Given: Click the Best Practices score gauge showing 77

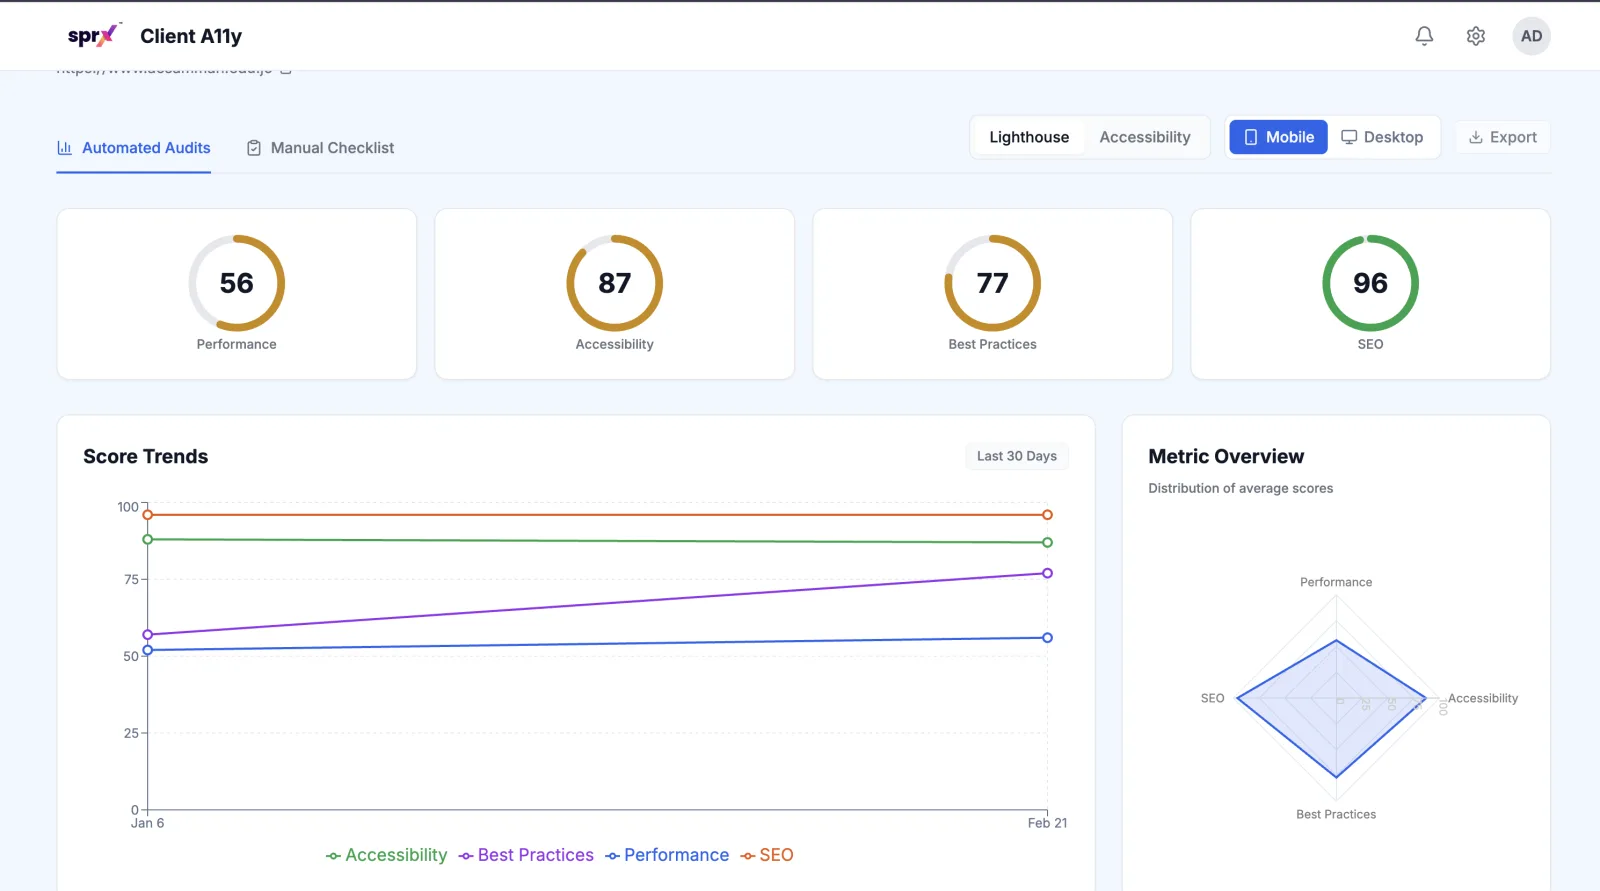Looking at the screenshot, I should 993,283.
